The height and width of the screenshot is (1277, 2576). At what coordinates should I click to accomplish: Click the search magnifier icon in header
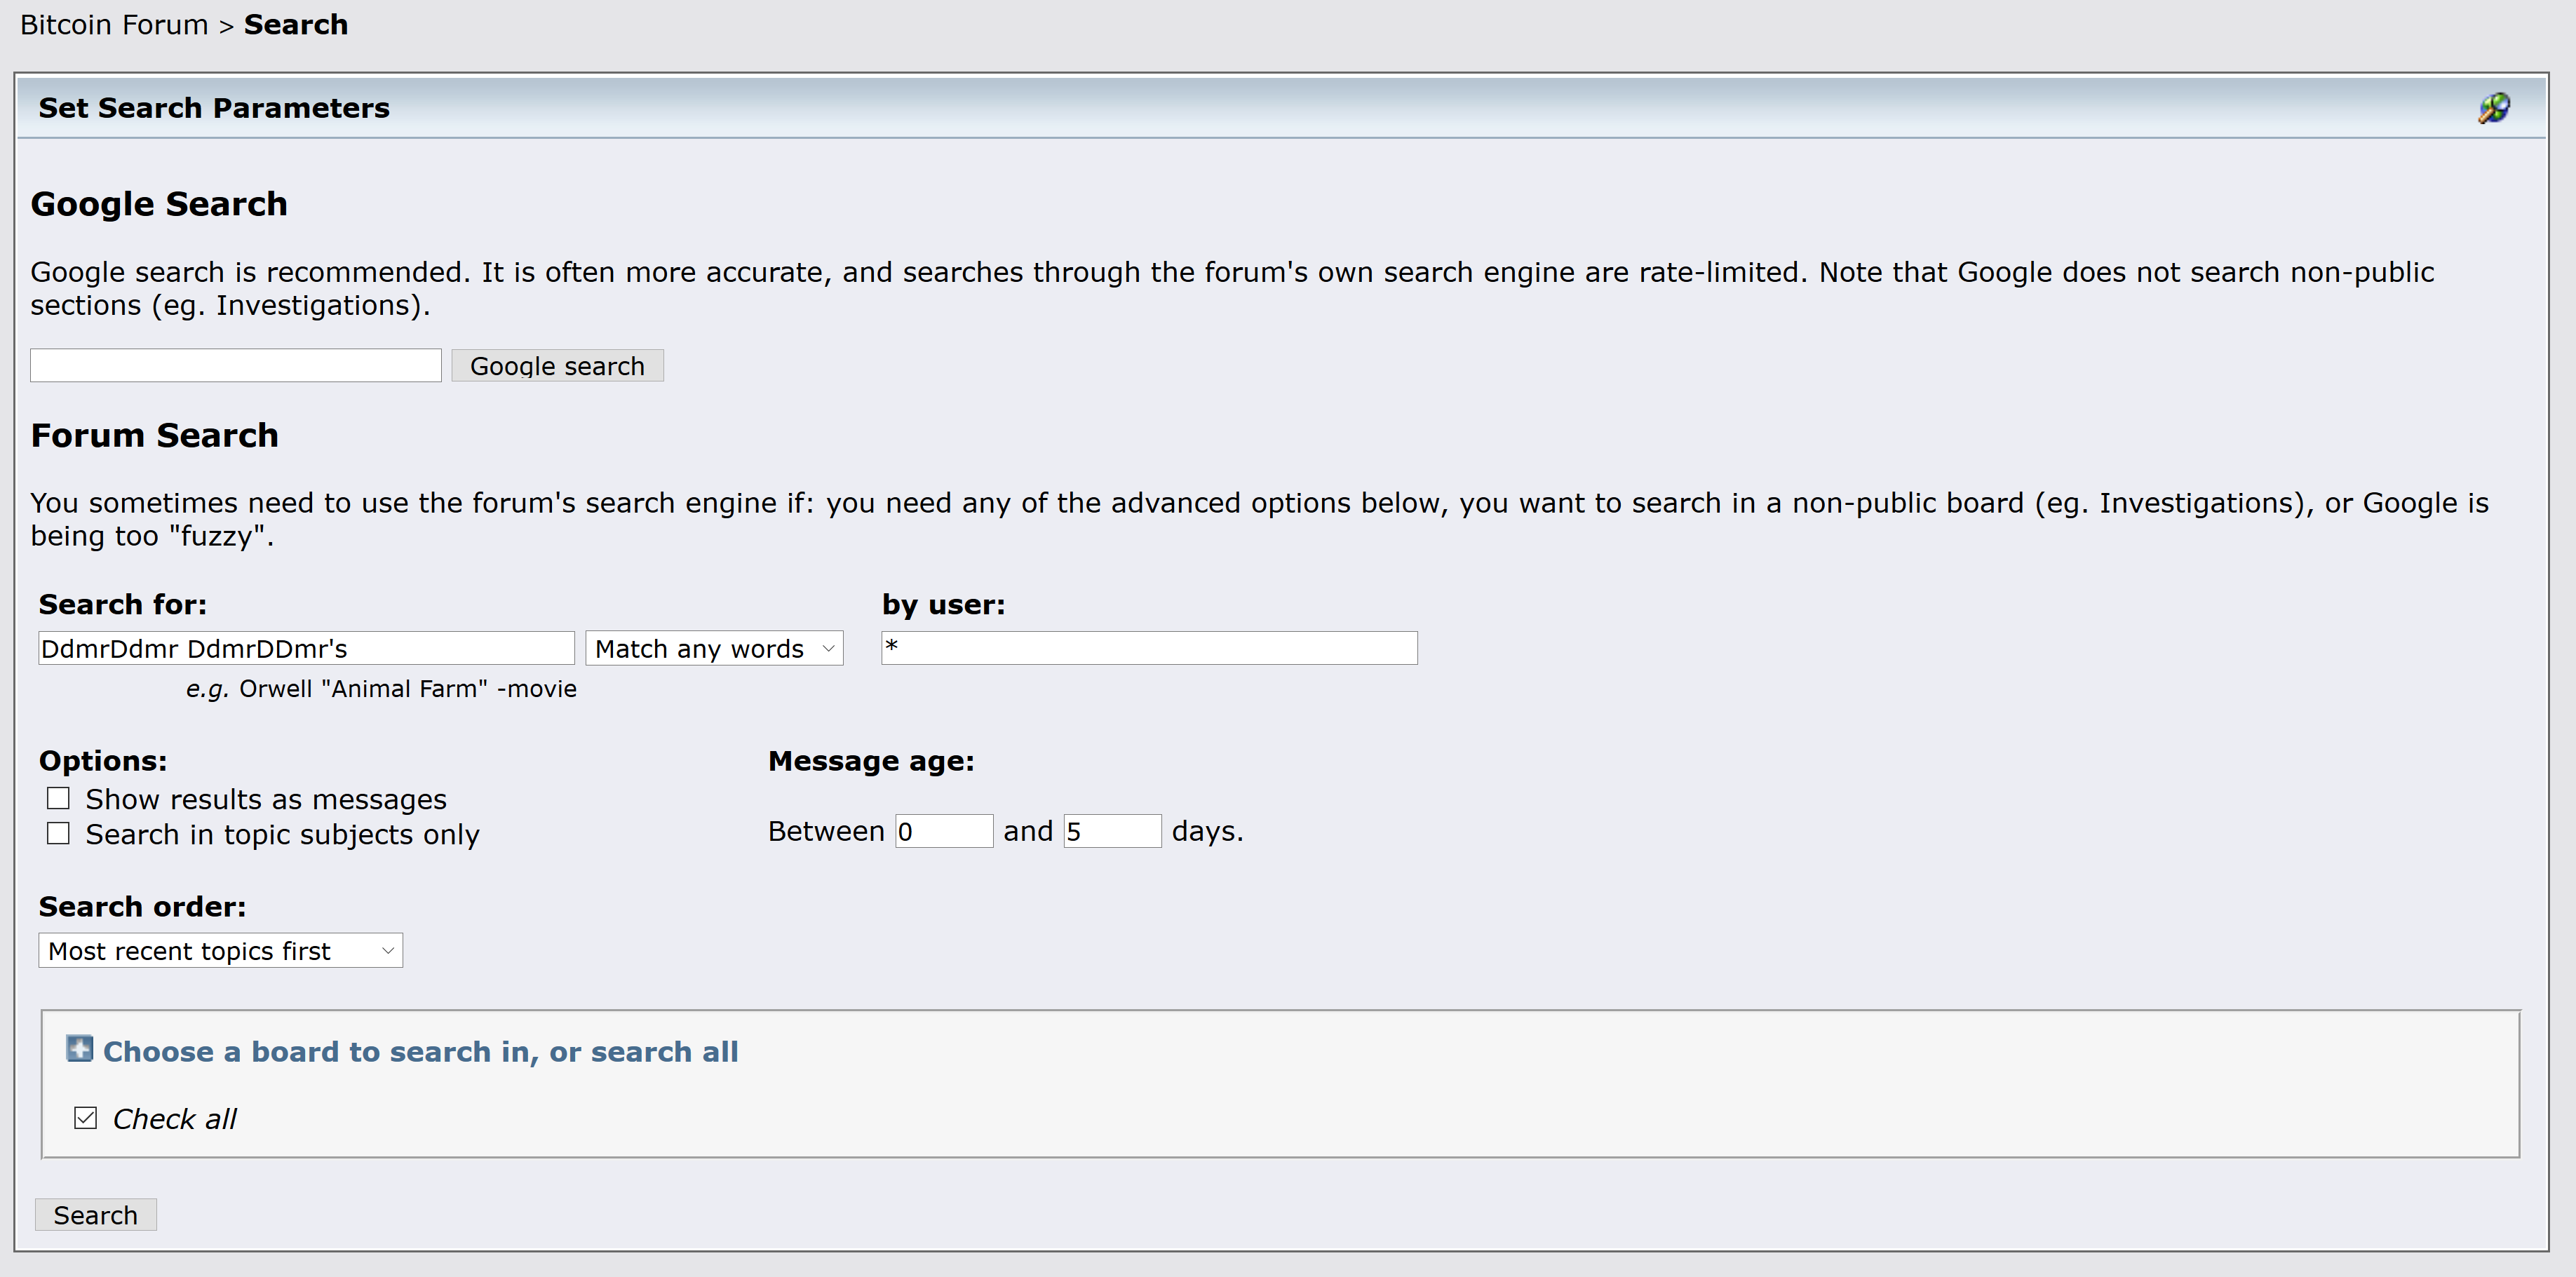(x=2494, y=108)
